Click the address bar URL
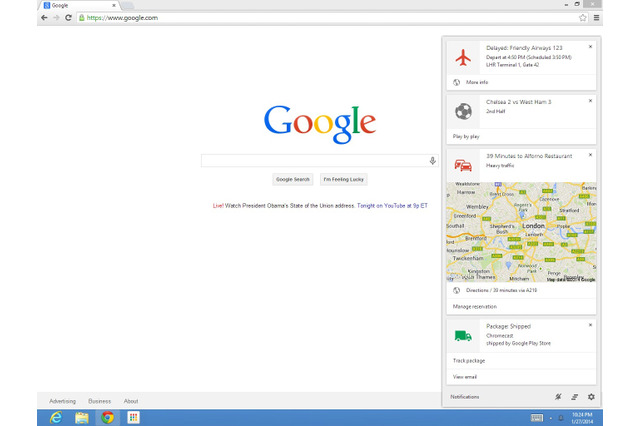This screenshot has width=640, height=426. pyautogui.click(x=122, y=18)
